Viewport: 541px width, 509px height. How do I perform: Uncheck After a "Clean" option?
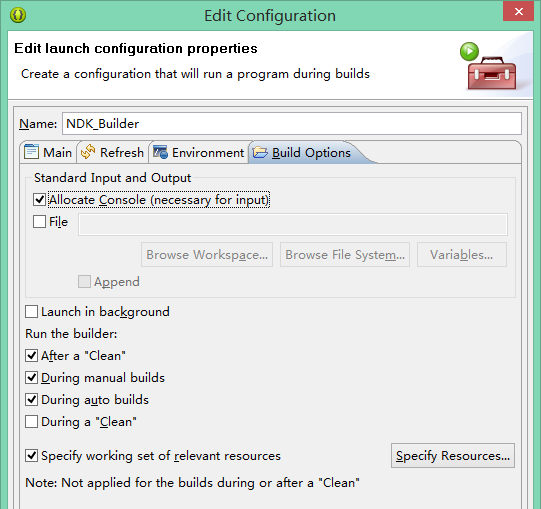31,355
